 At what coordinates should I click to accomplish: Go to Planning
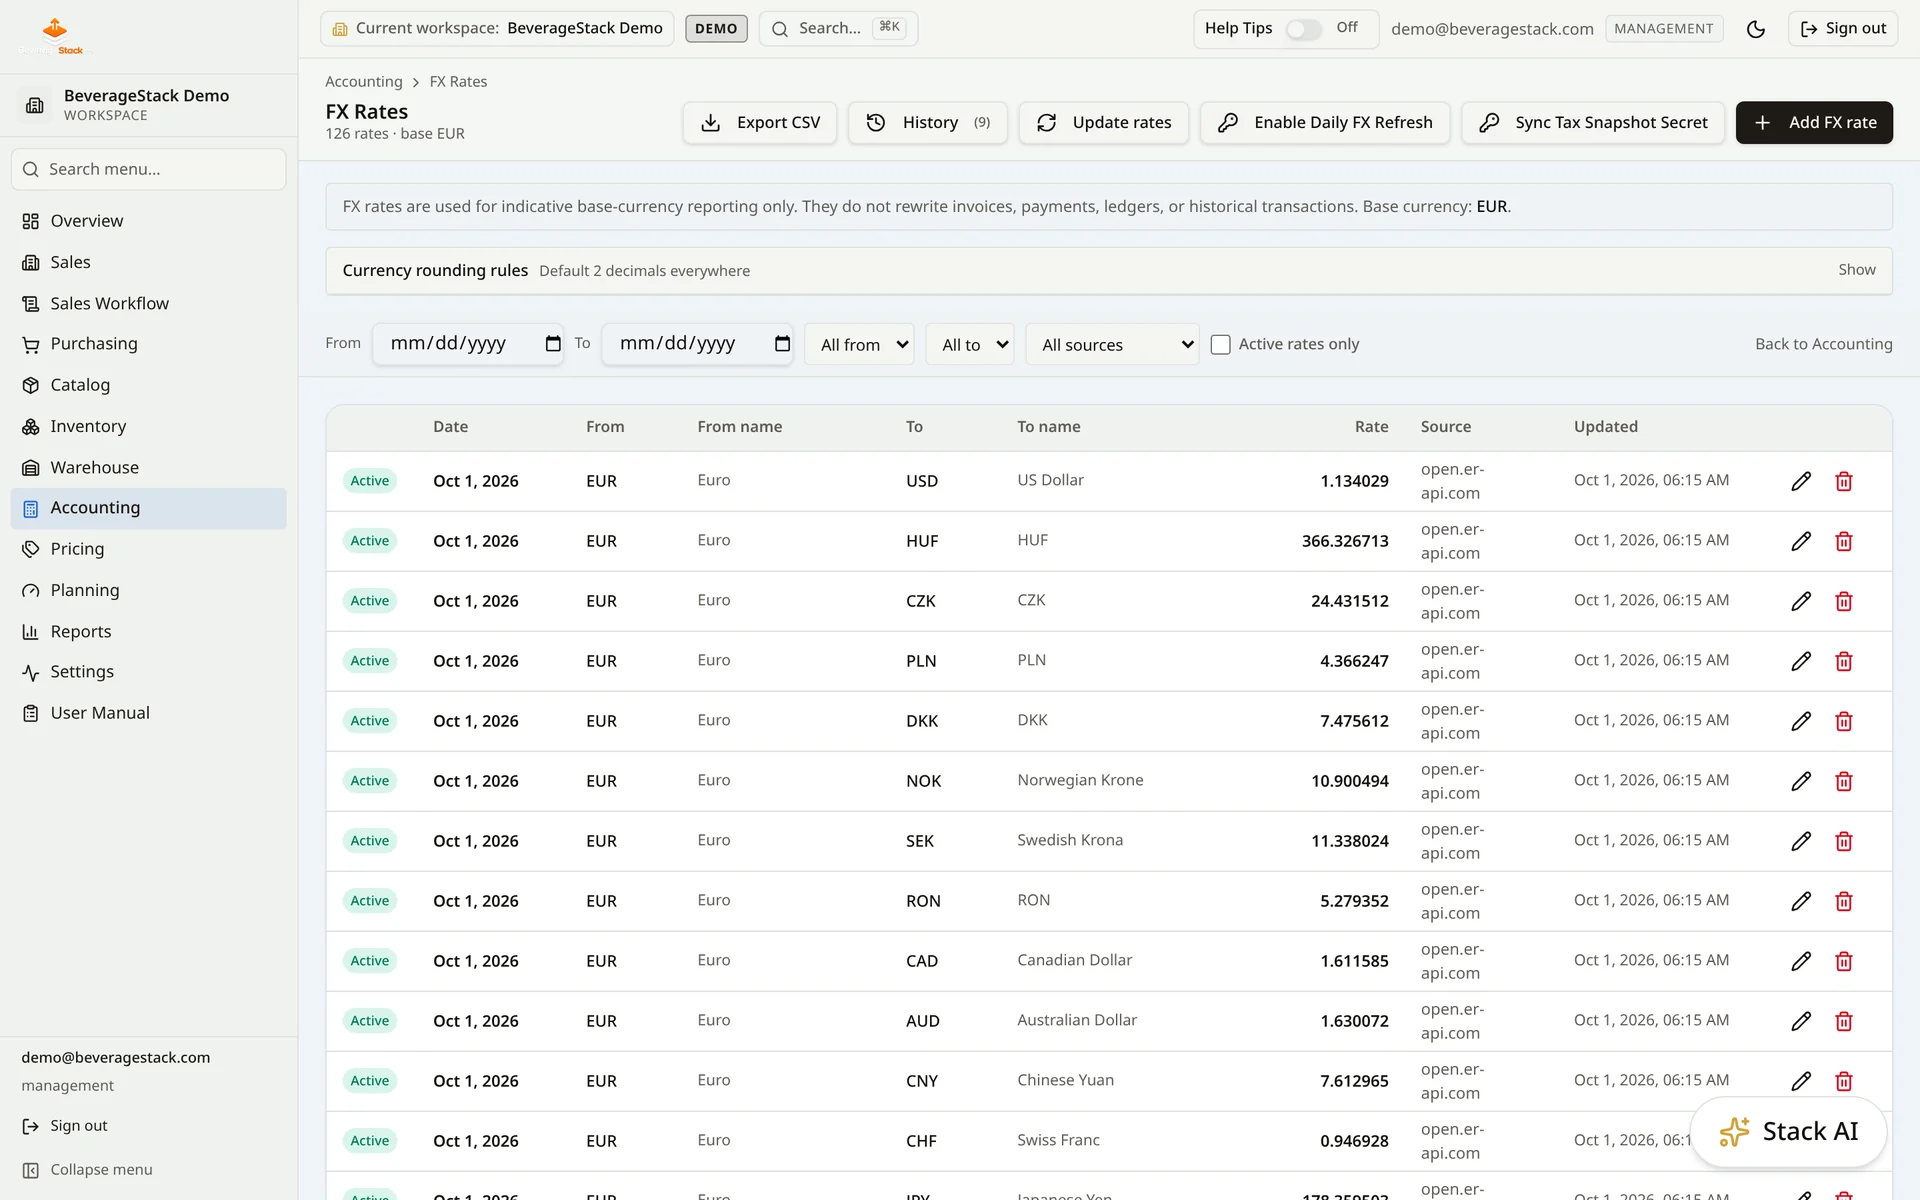[x=148, y=590]
